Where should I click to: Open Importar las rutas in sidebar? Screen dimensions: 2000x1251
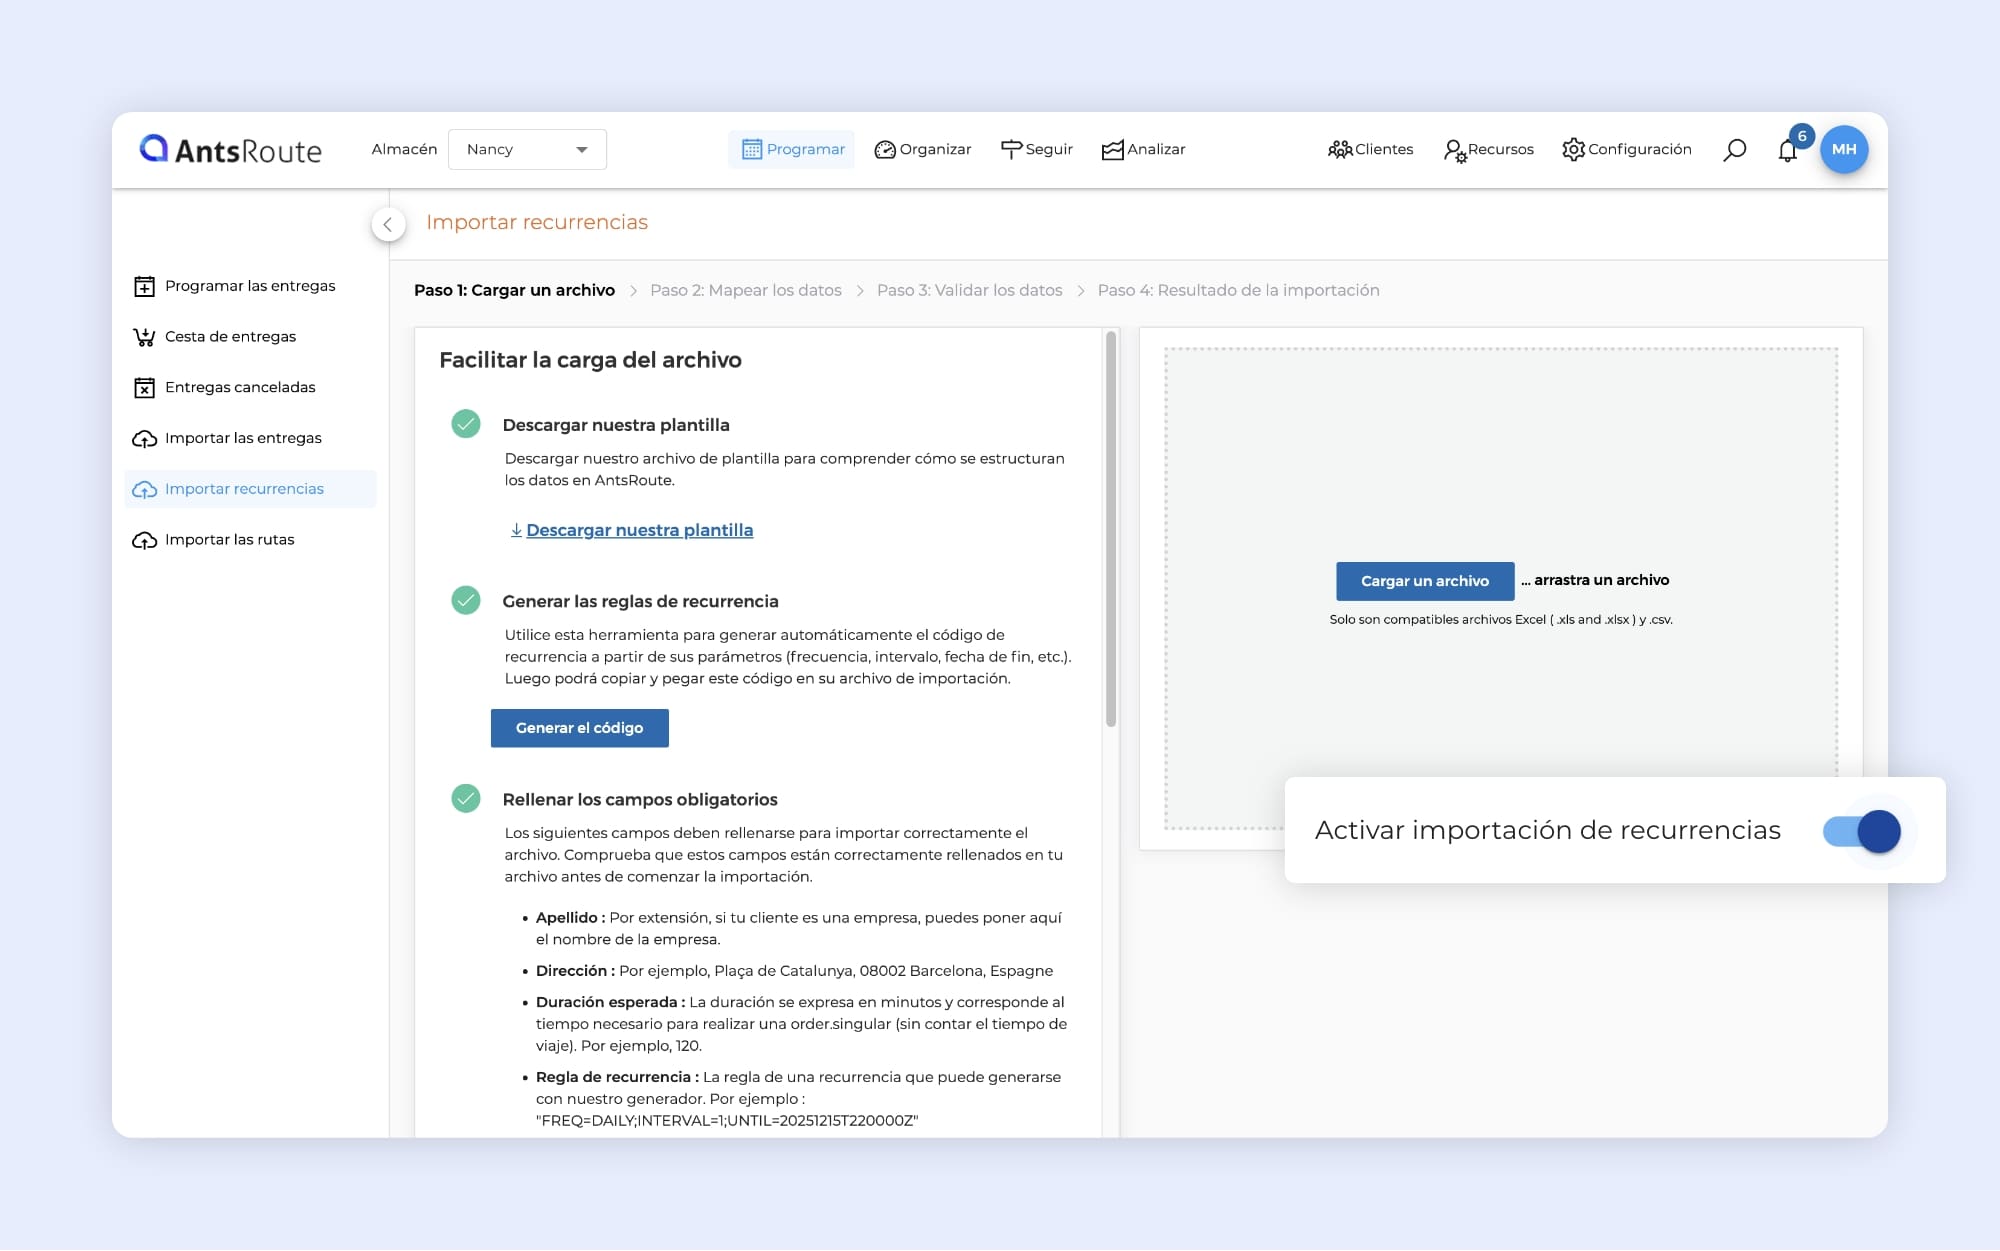[x=229, y=540]
